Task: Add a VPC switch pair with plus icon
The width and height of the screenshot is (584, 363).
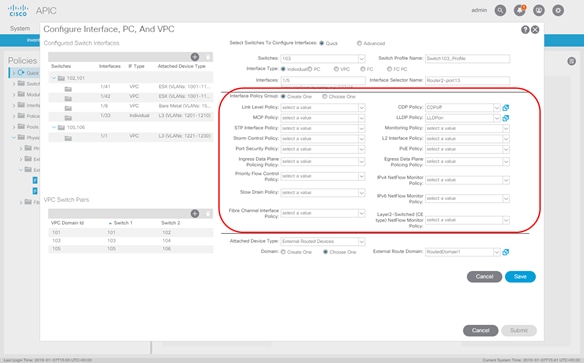Action: (195, 214)
